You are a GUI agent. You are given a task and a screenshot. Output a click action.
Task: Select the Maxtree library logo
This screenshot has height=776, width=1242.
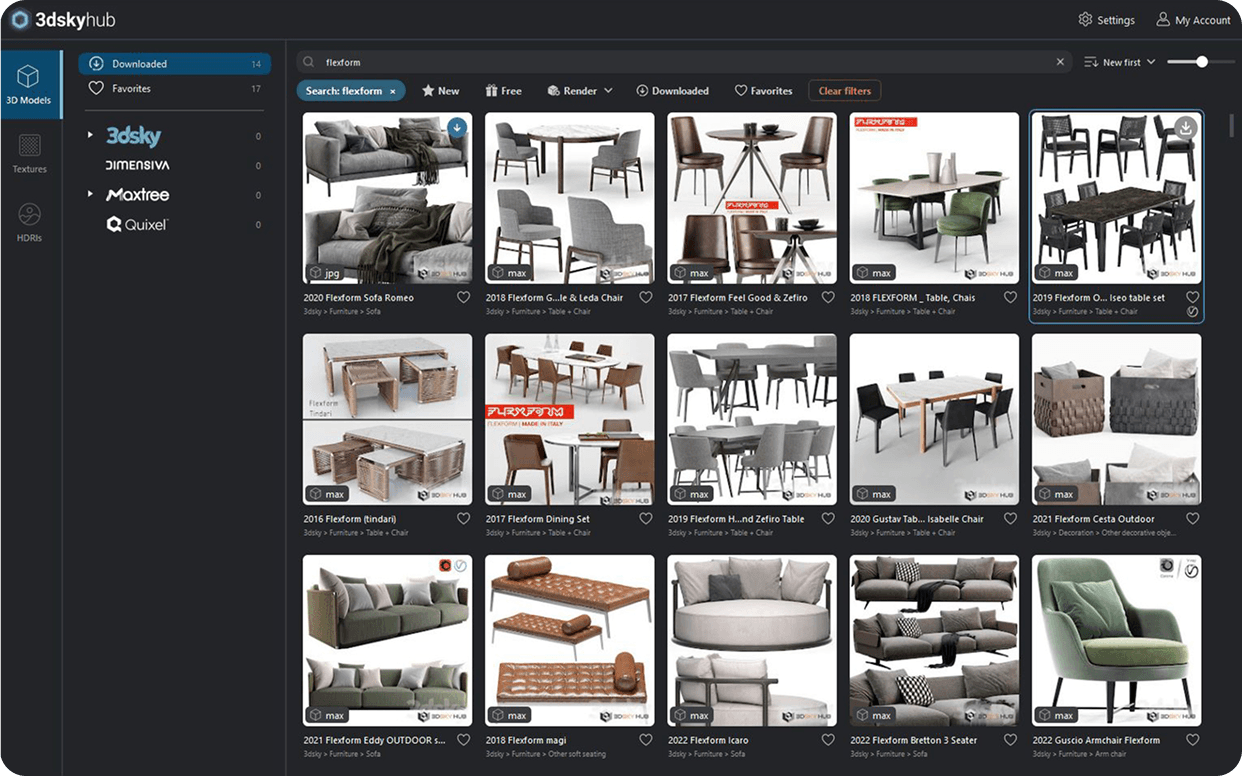click(138, 195)
